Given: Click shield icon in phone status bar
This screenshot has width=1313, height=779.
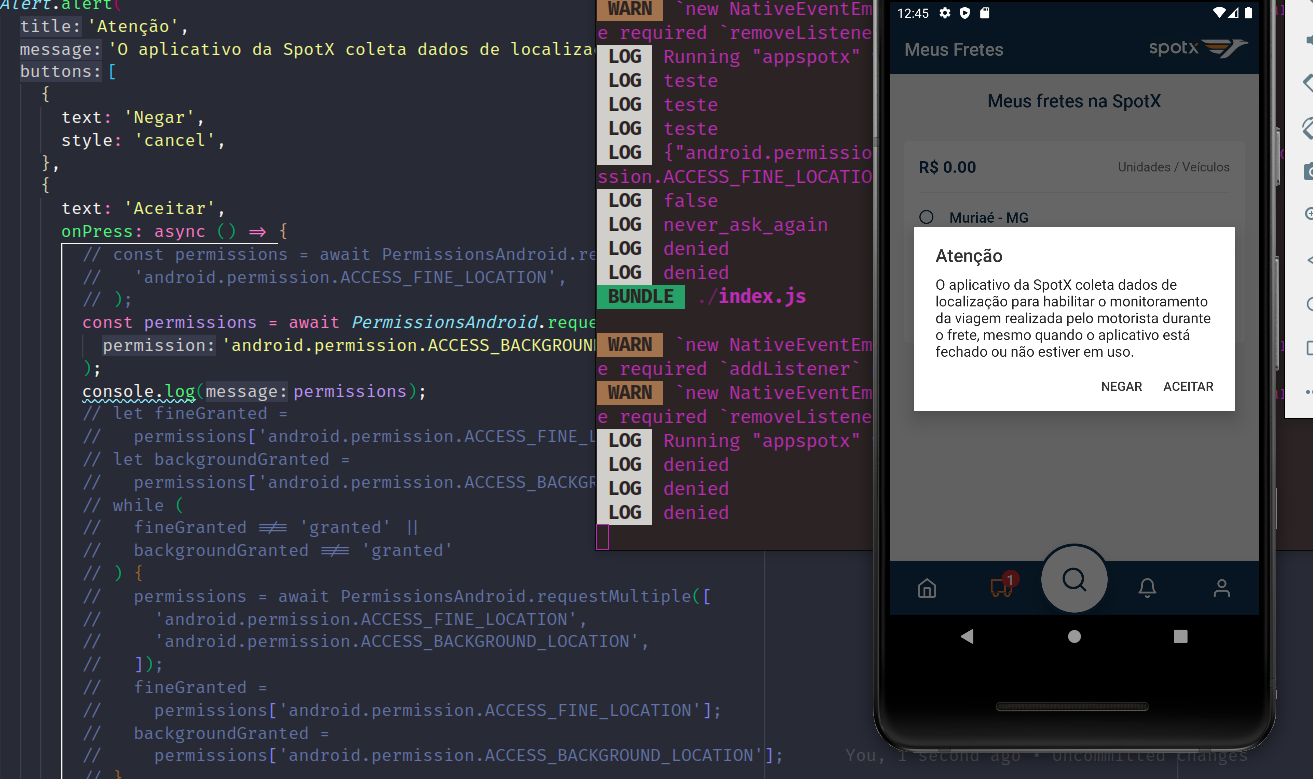Looking at the screenshot, I should [964, 13].
